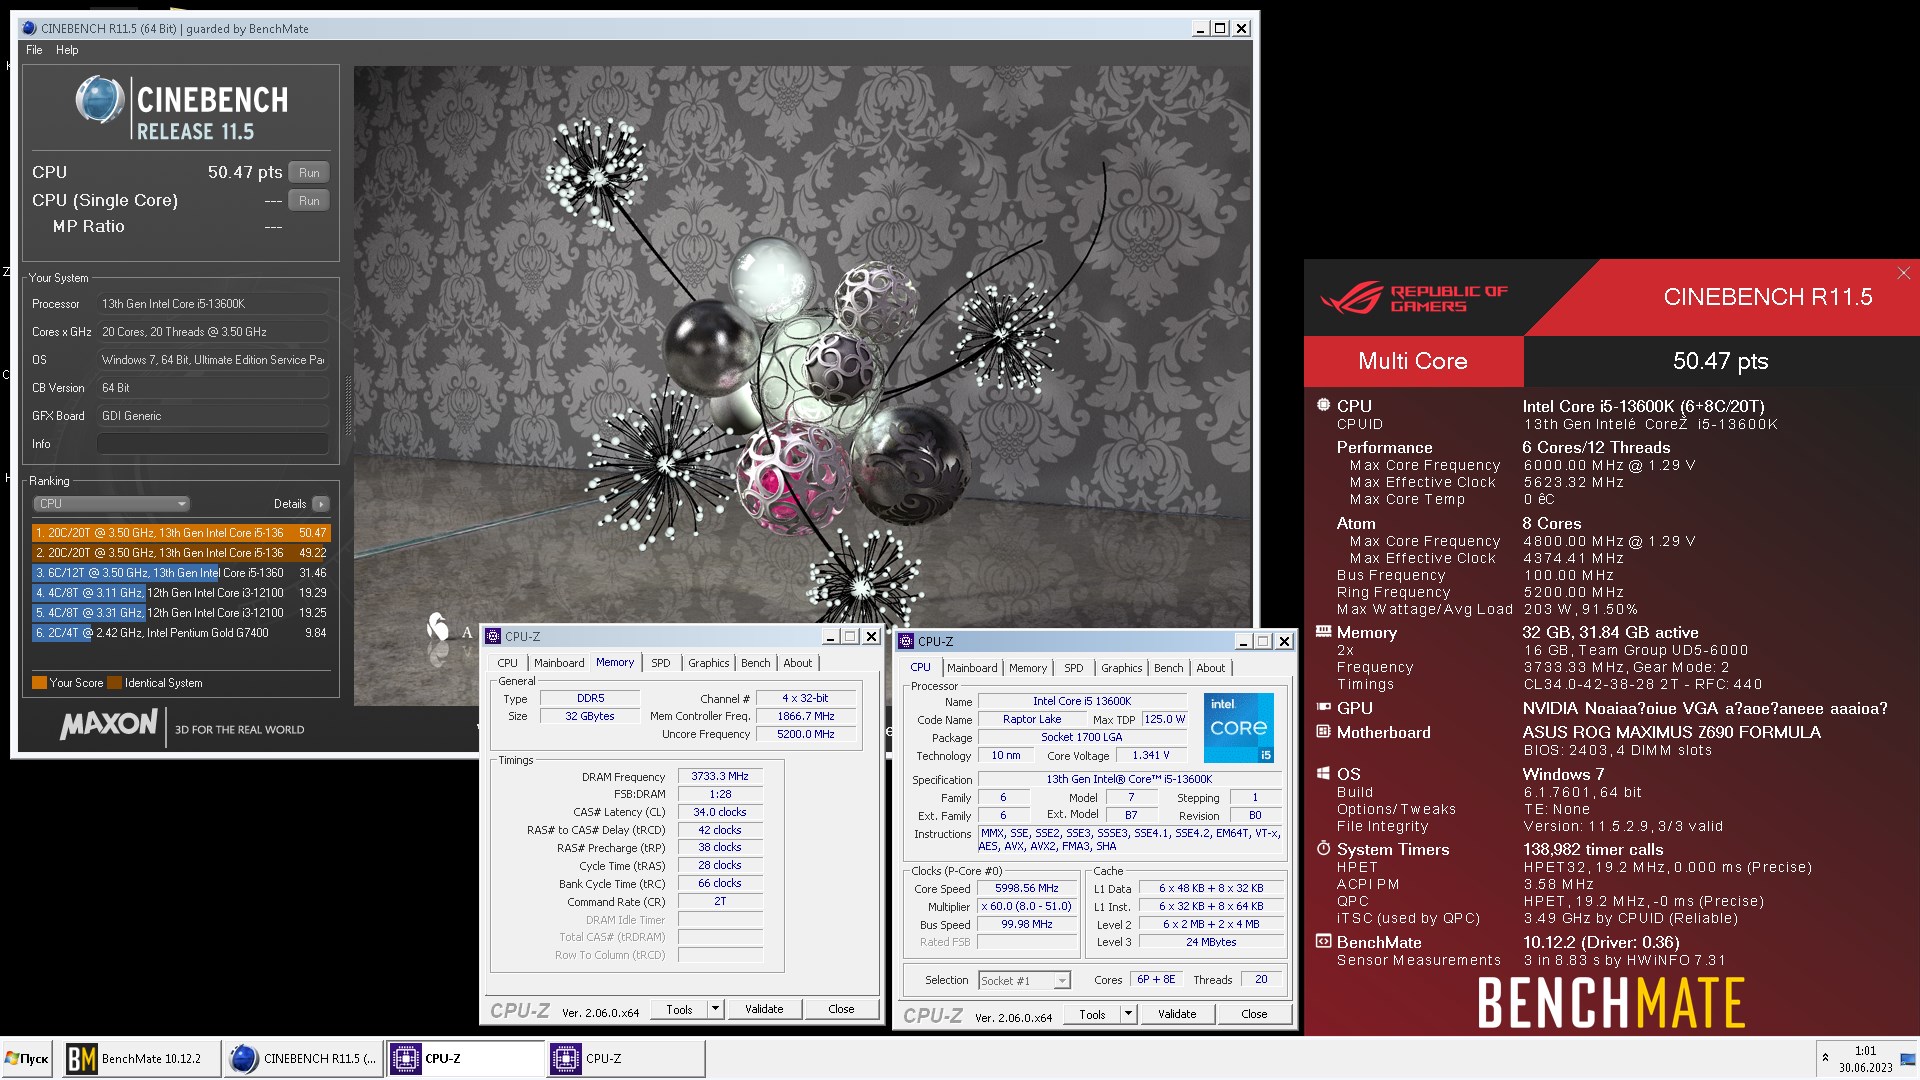Open Bench tab in right CPU-Z window
The image size is (1920, 1080).
point(1169,668)
